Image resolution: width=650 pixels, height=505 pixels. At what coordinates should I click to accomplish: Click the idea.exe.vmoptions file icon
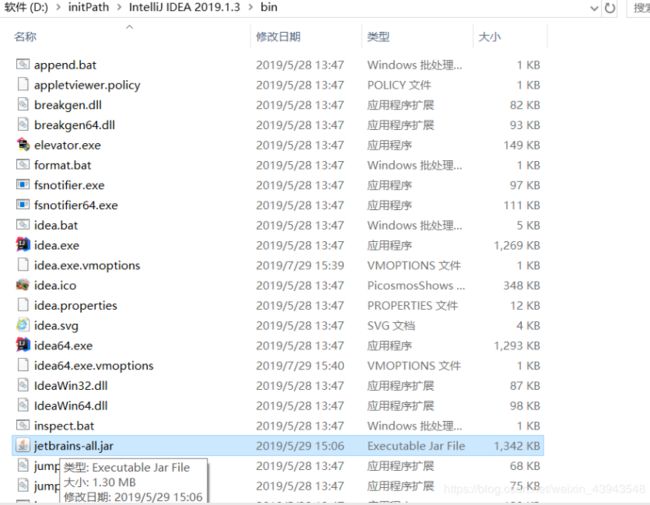pyautogui.click(x=23, y=265)
